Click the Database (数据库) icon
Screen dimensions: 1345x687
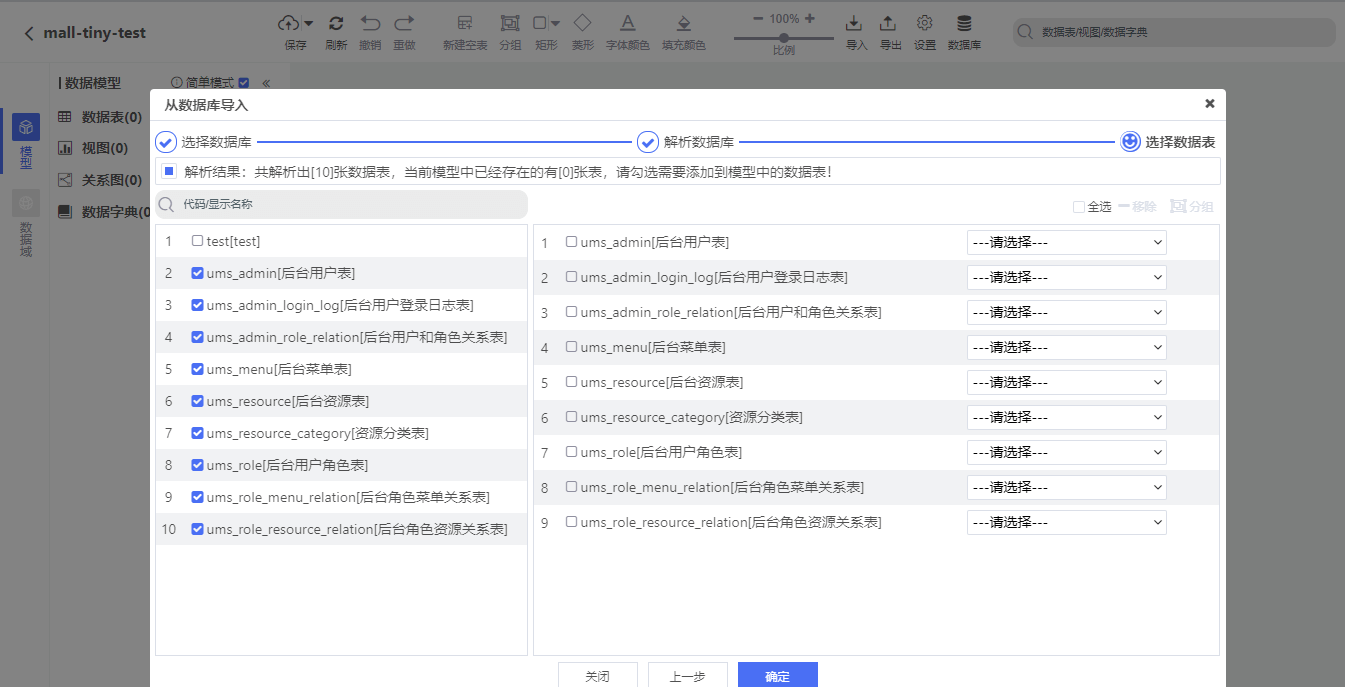[x=964, y=23]
